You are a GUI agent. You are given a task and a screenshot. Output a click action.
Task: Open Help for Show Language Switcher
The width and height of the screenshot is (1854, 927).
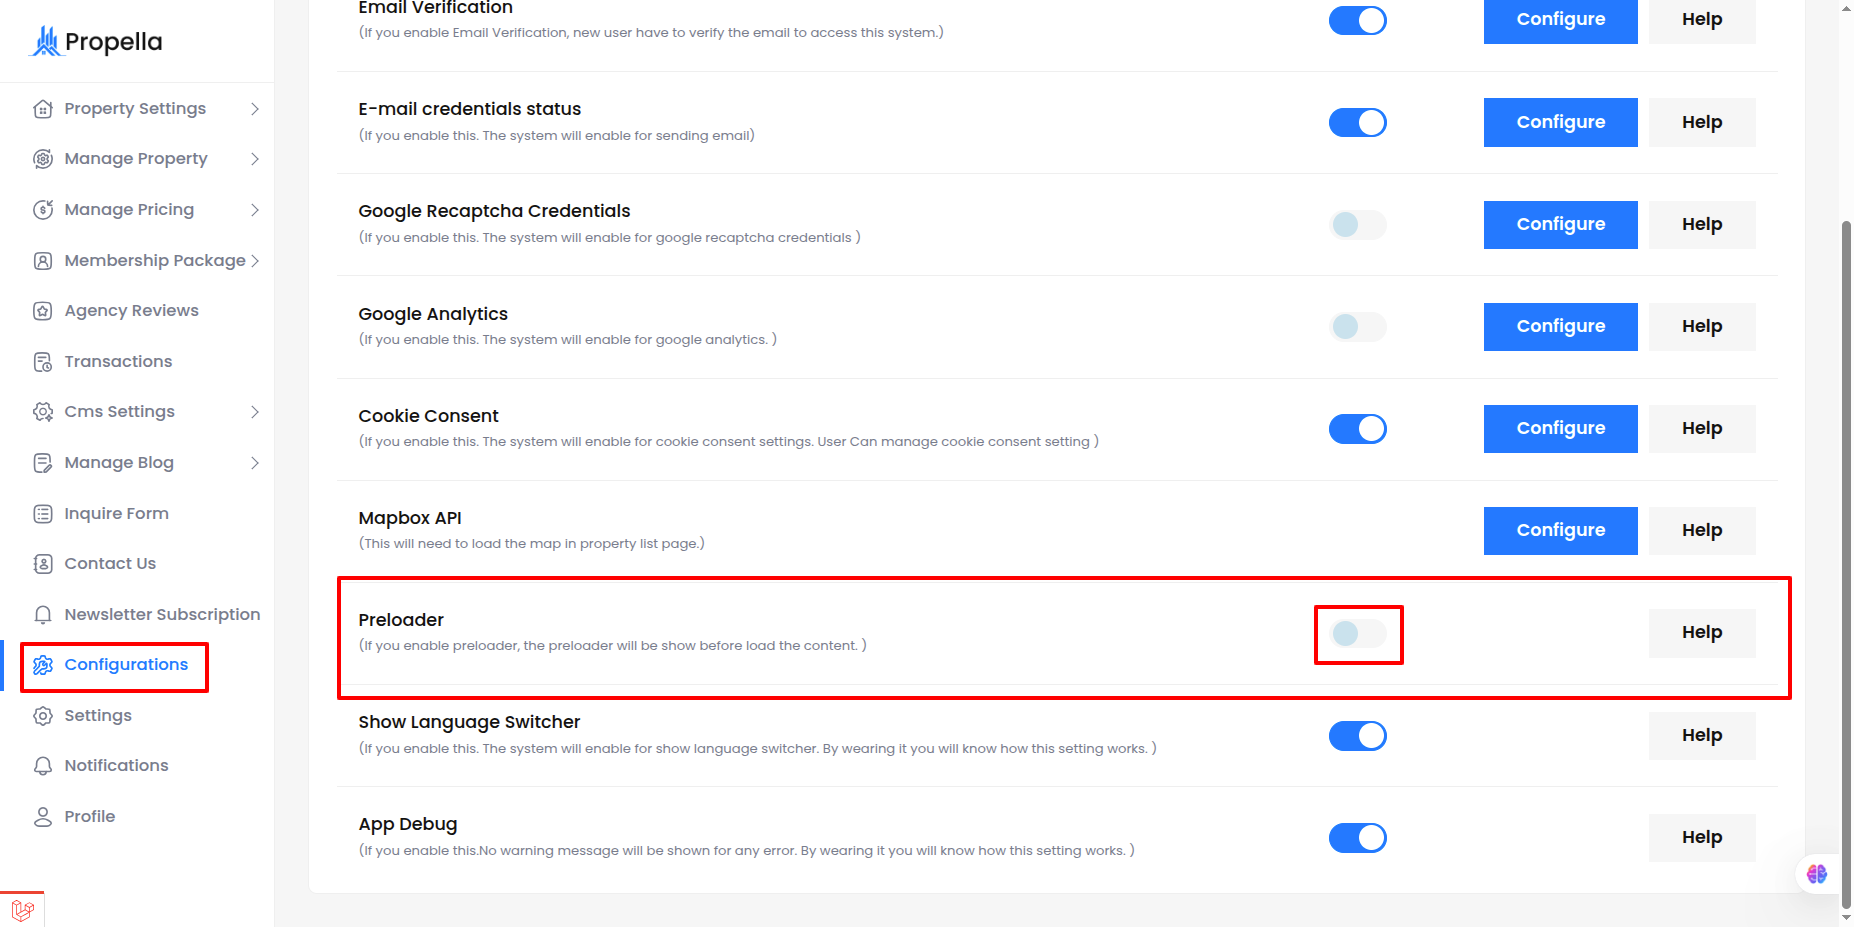point(1702,736)
